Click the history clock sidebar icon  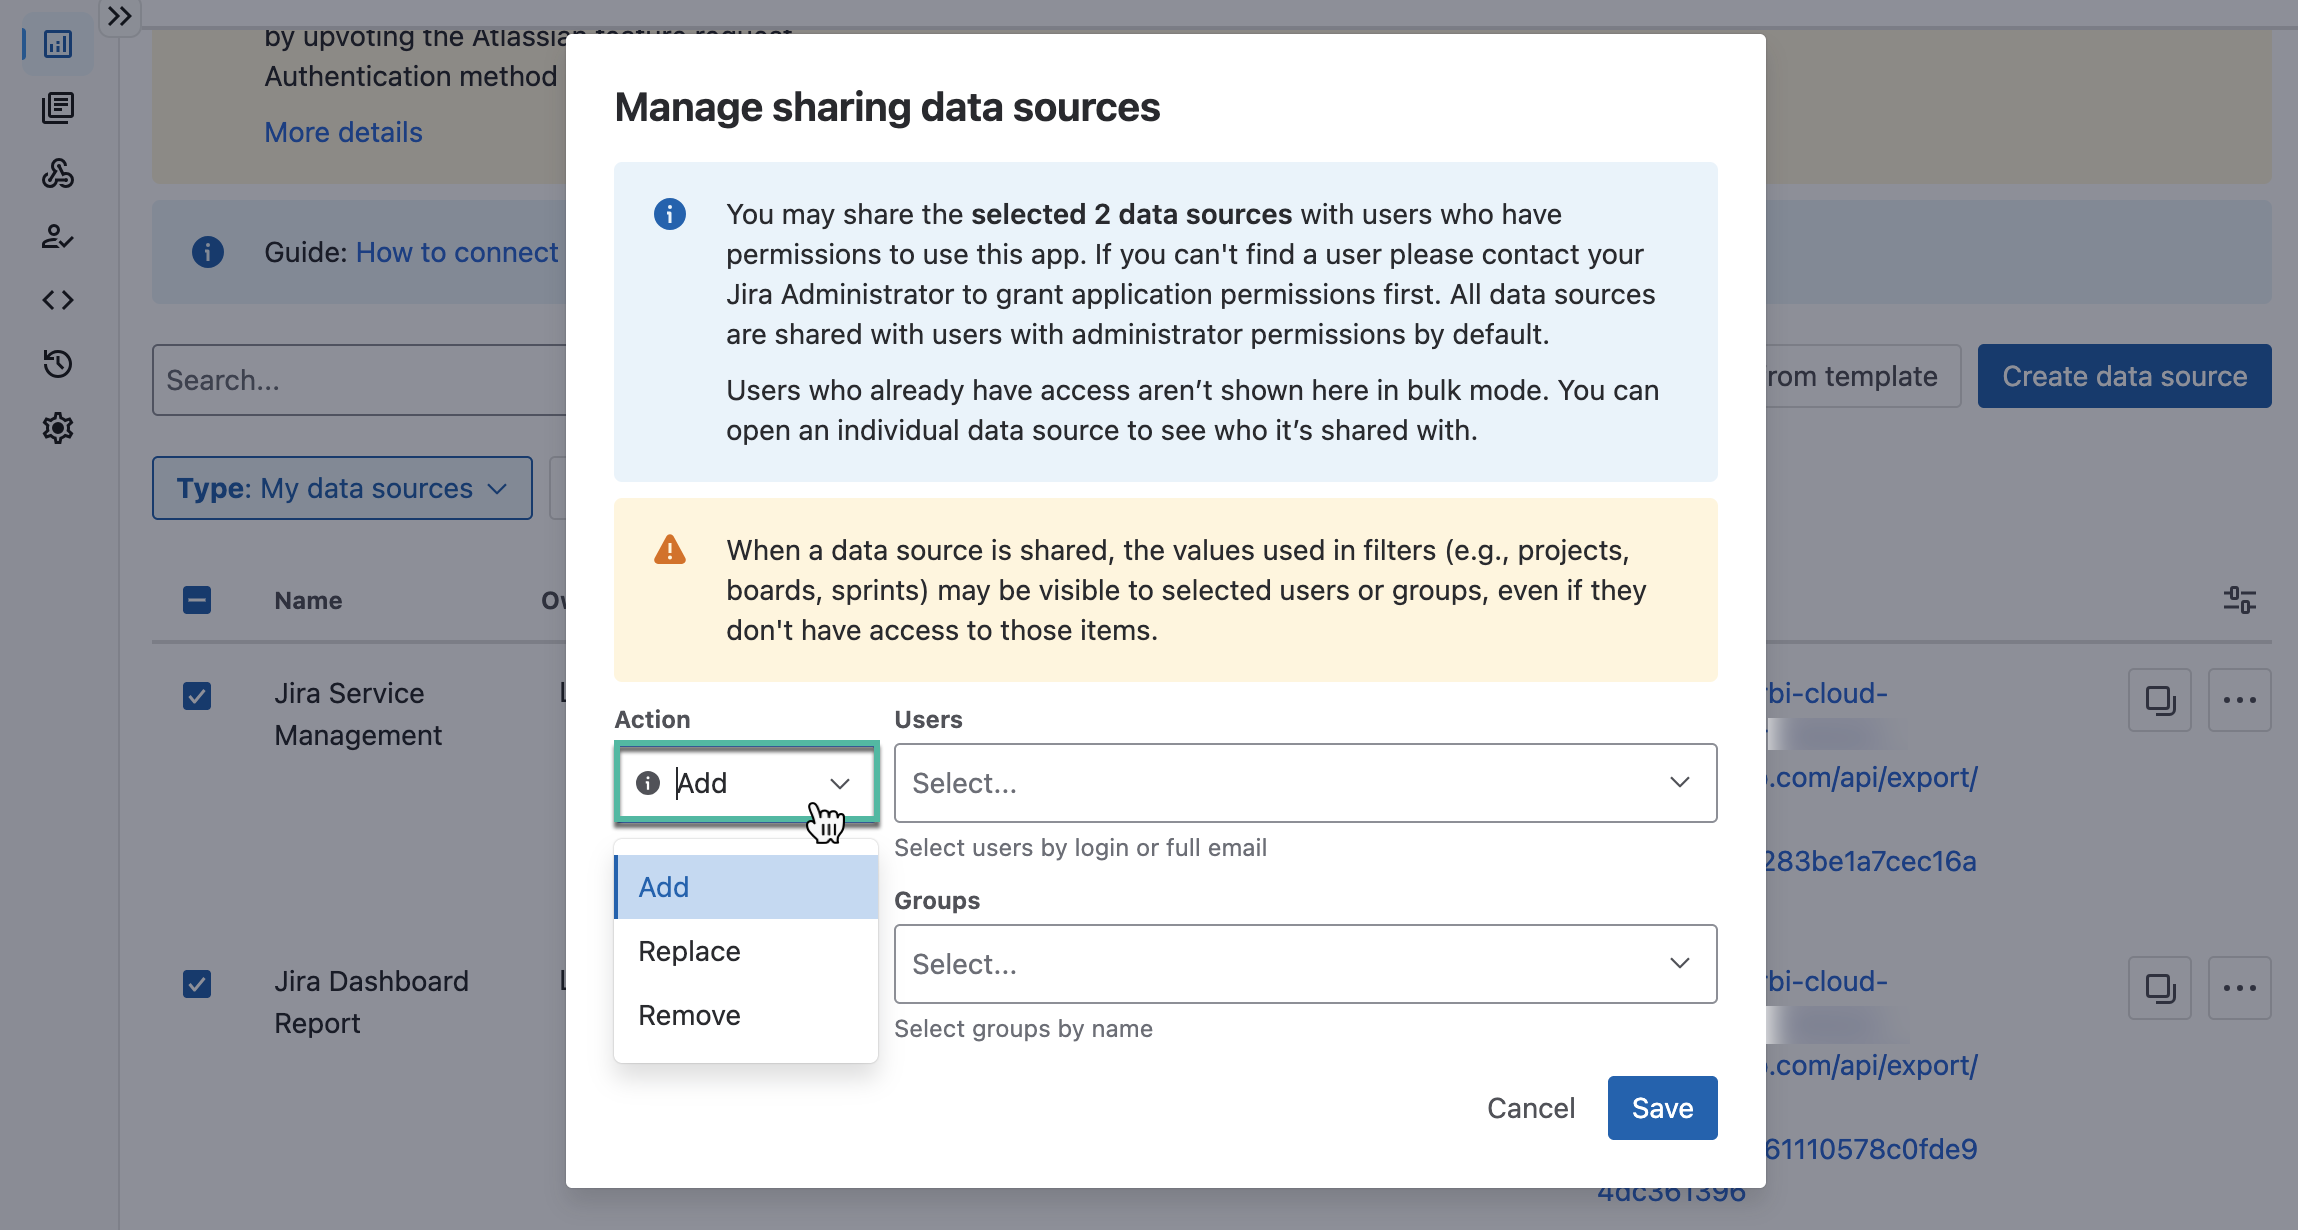pyautogui.click(x=58, y=364)
